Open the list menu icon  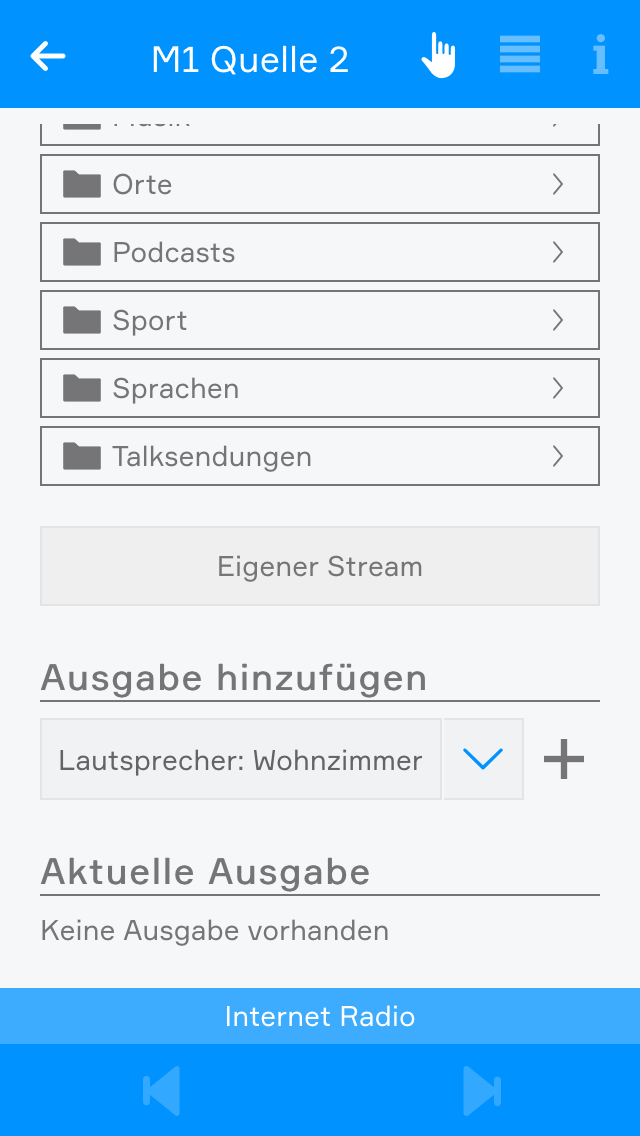520,55
